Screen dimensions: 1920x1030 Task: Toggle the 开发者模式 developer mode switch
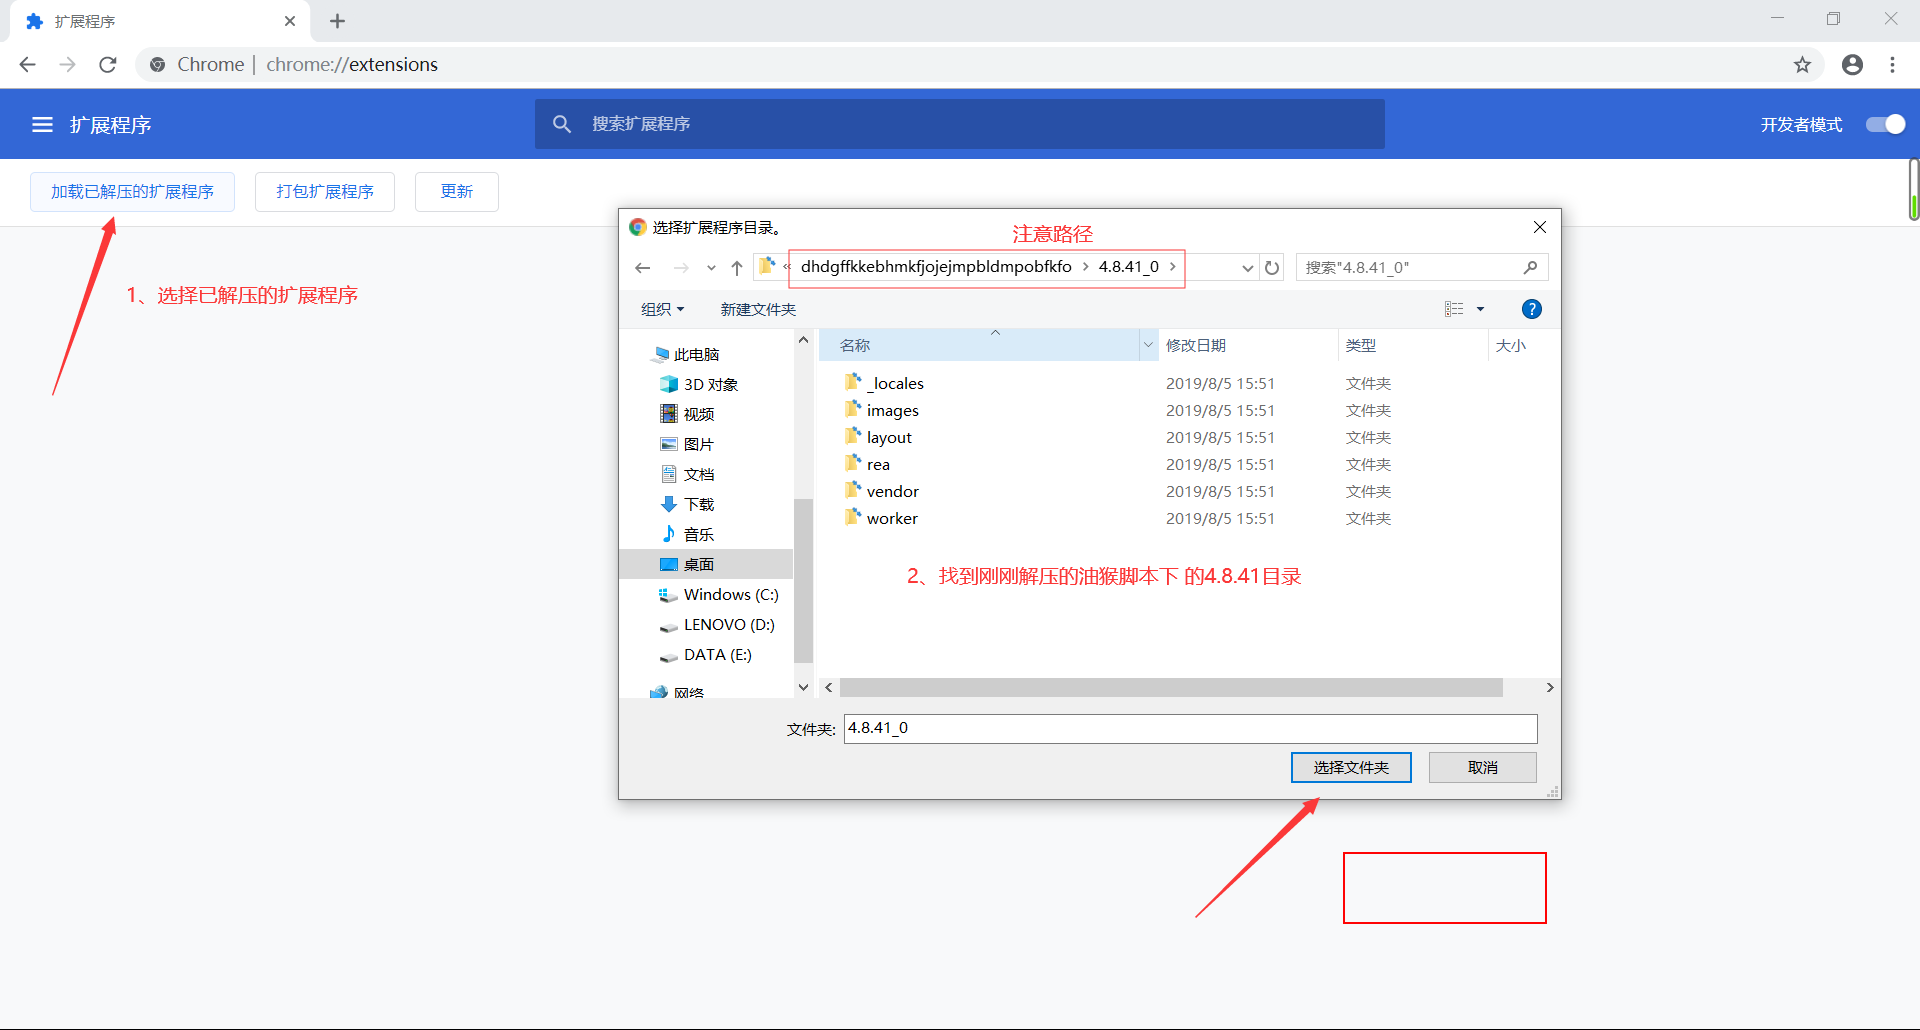(x=1885, y=124)
